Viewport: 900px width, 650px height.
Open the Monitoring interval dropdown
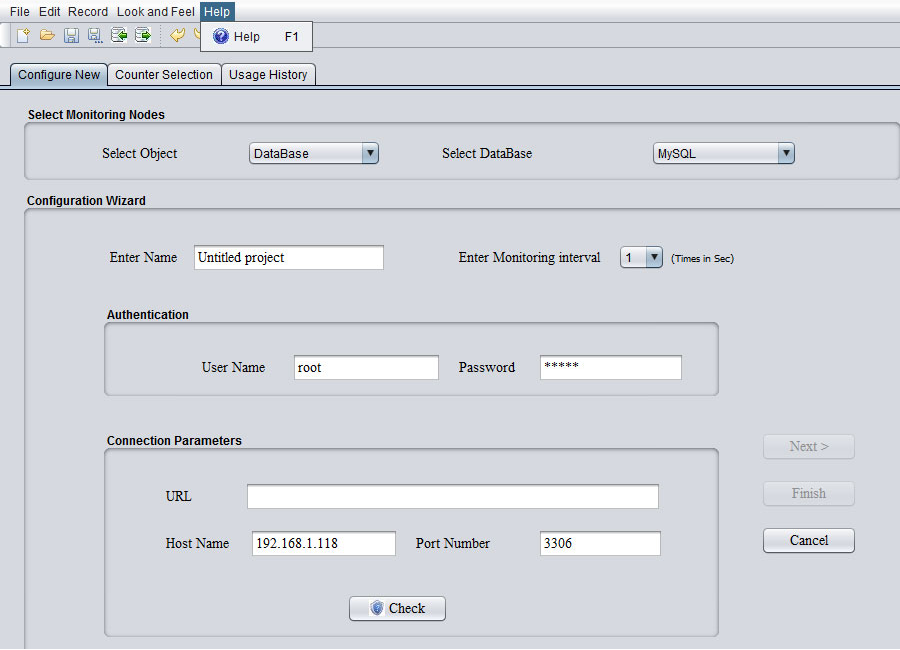coord(641,257)
